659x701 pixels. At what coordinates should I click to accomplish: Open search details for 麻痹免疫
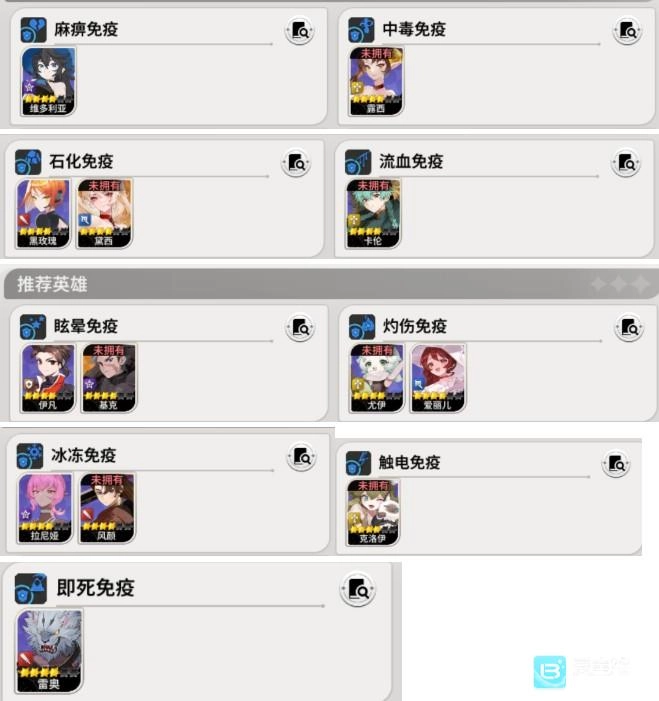pos(300,31)
